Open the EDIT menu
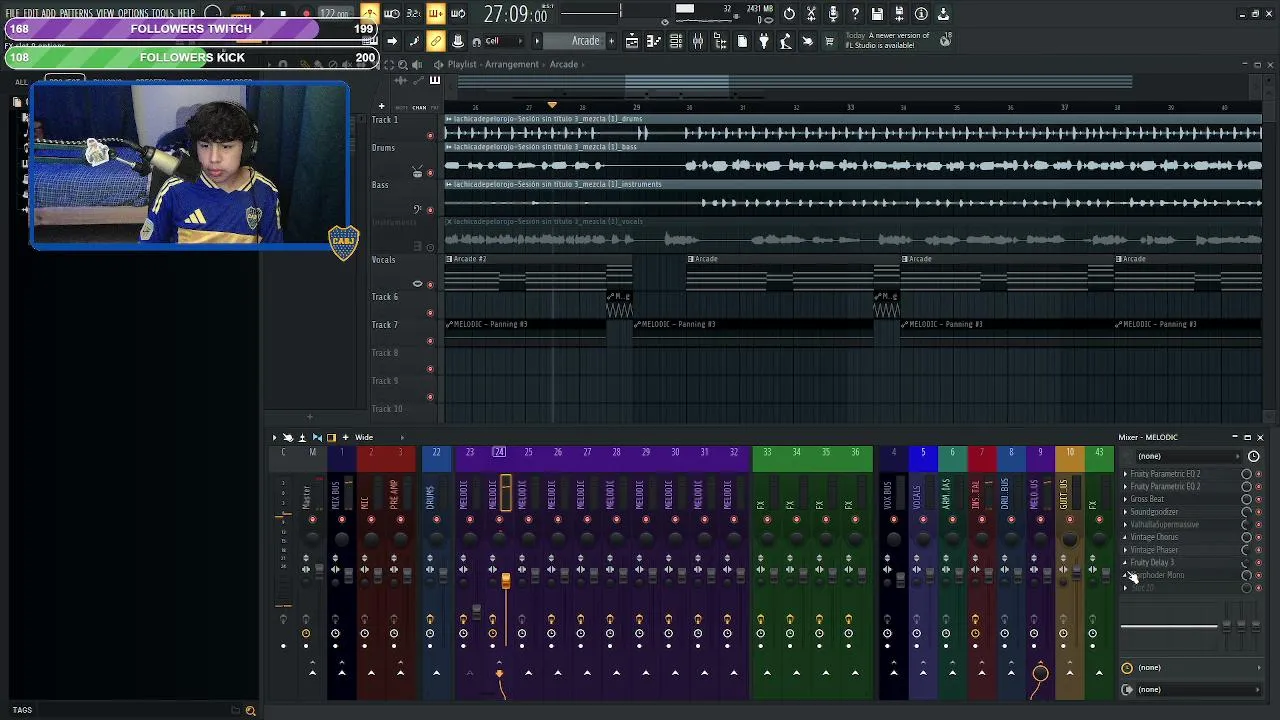 pos(31,14)
